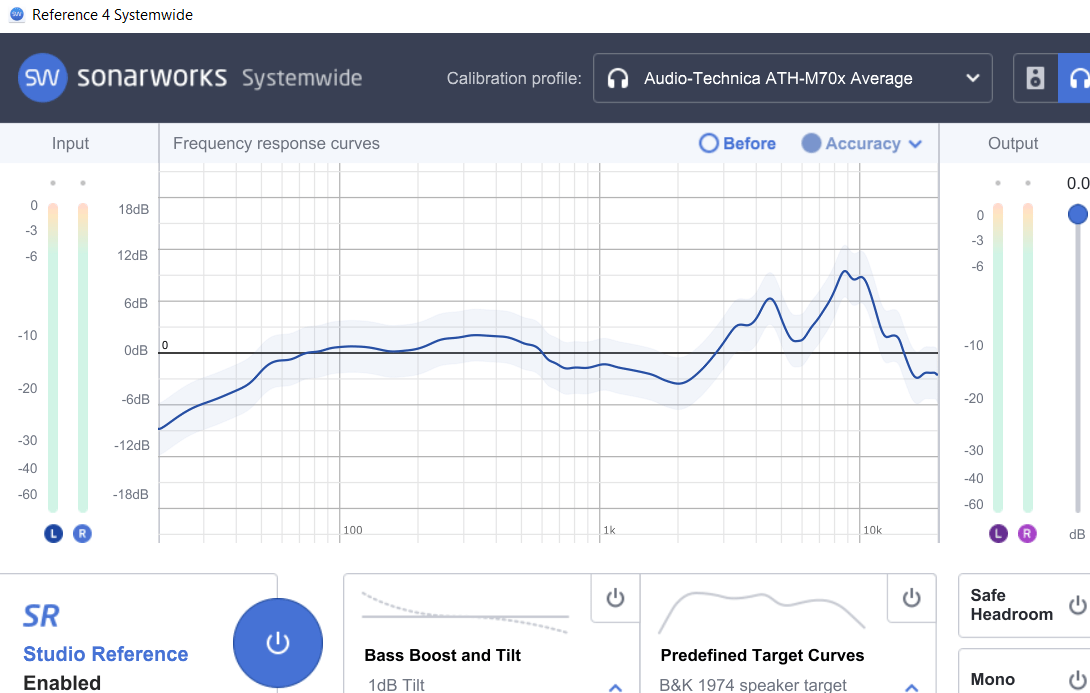Click the Input panel heading
Viewport: 1090px width, 693px height.
[70, 143]
